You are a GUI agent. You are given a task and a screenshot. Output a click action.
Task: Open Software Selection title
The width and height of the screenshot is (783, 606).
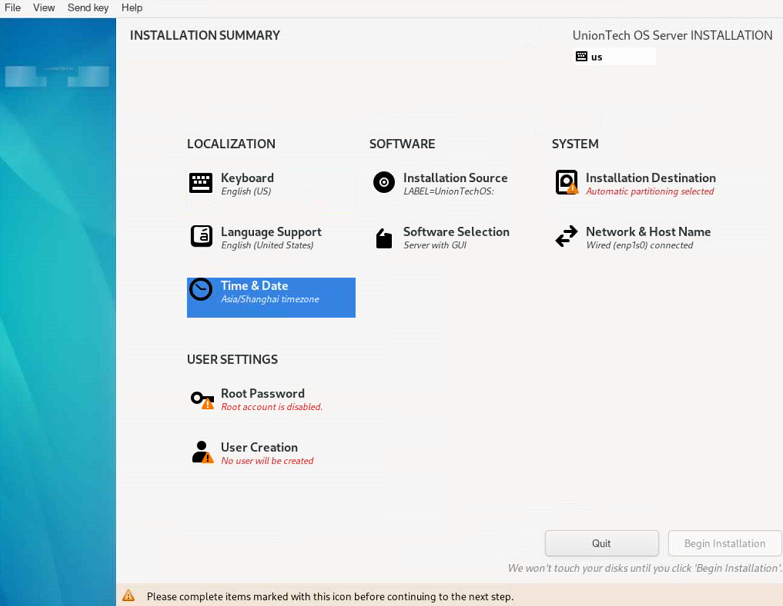pos(456,232)
